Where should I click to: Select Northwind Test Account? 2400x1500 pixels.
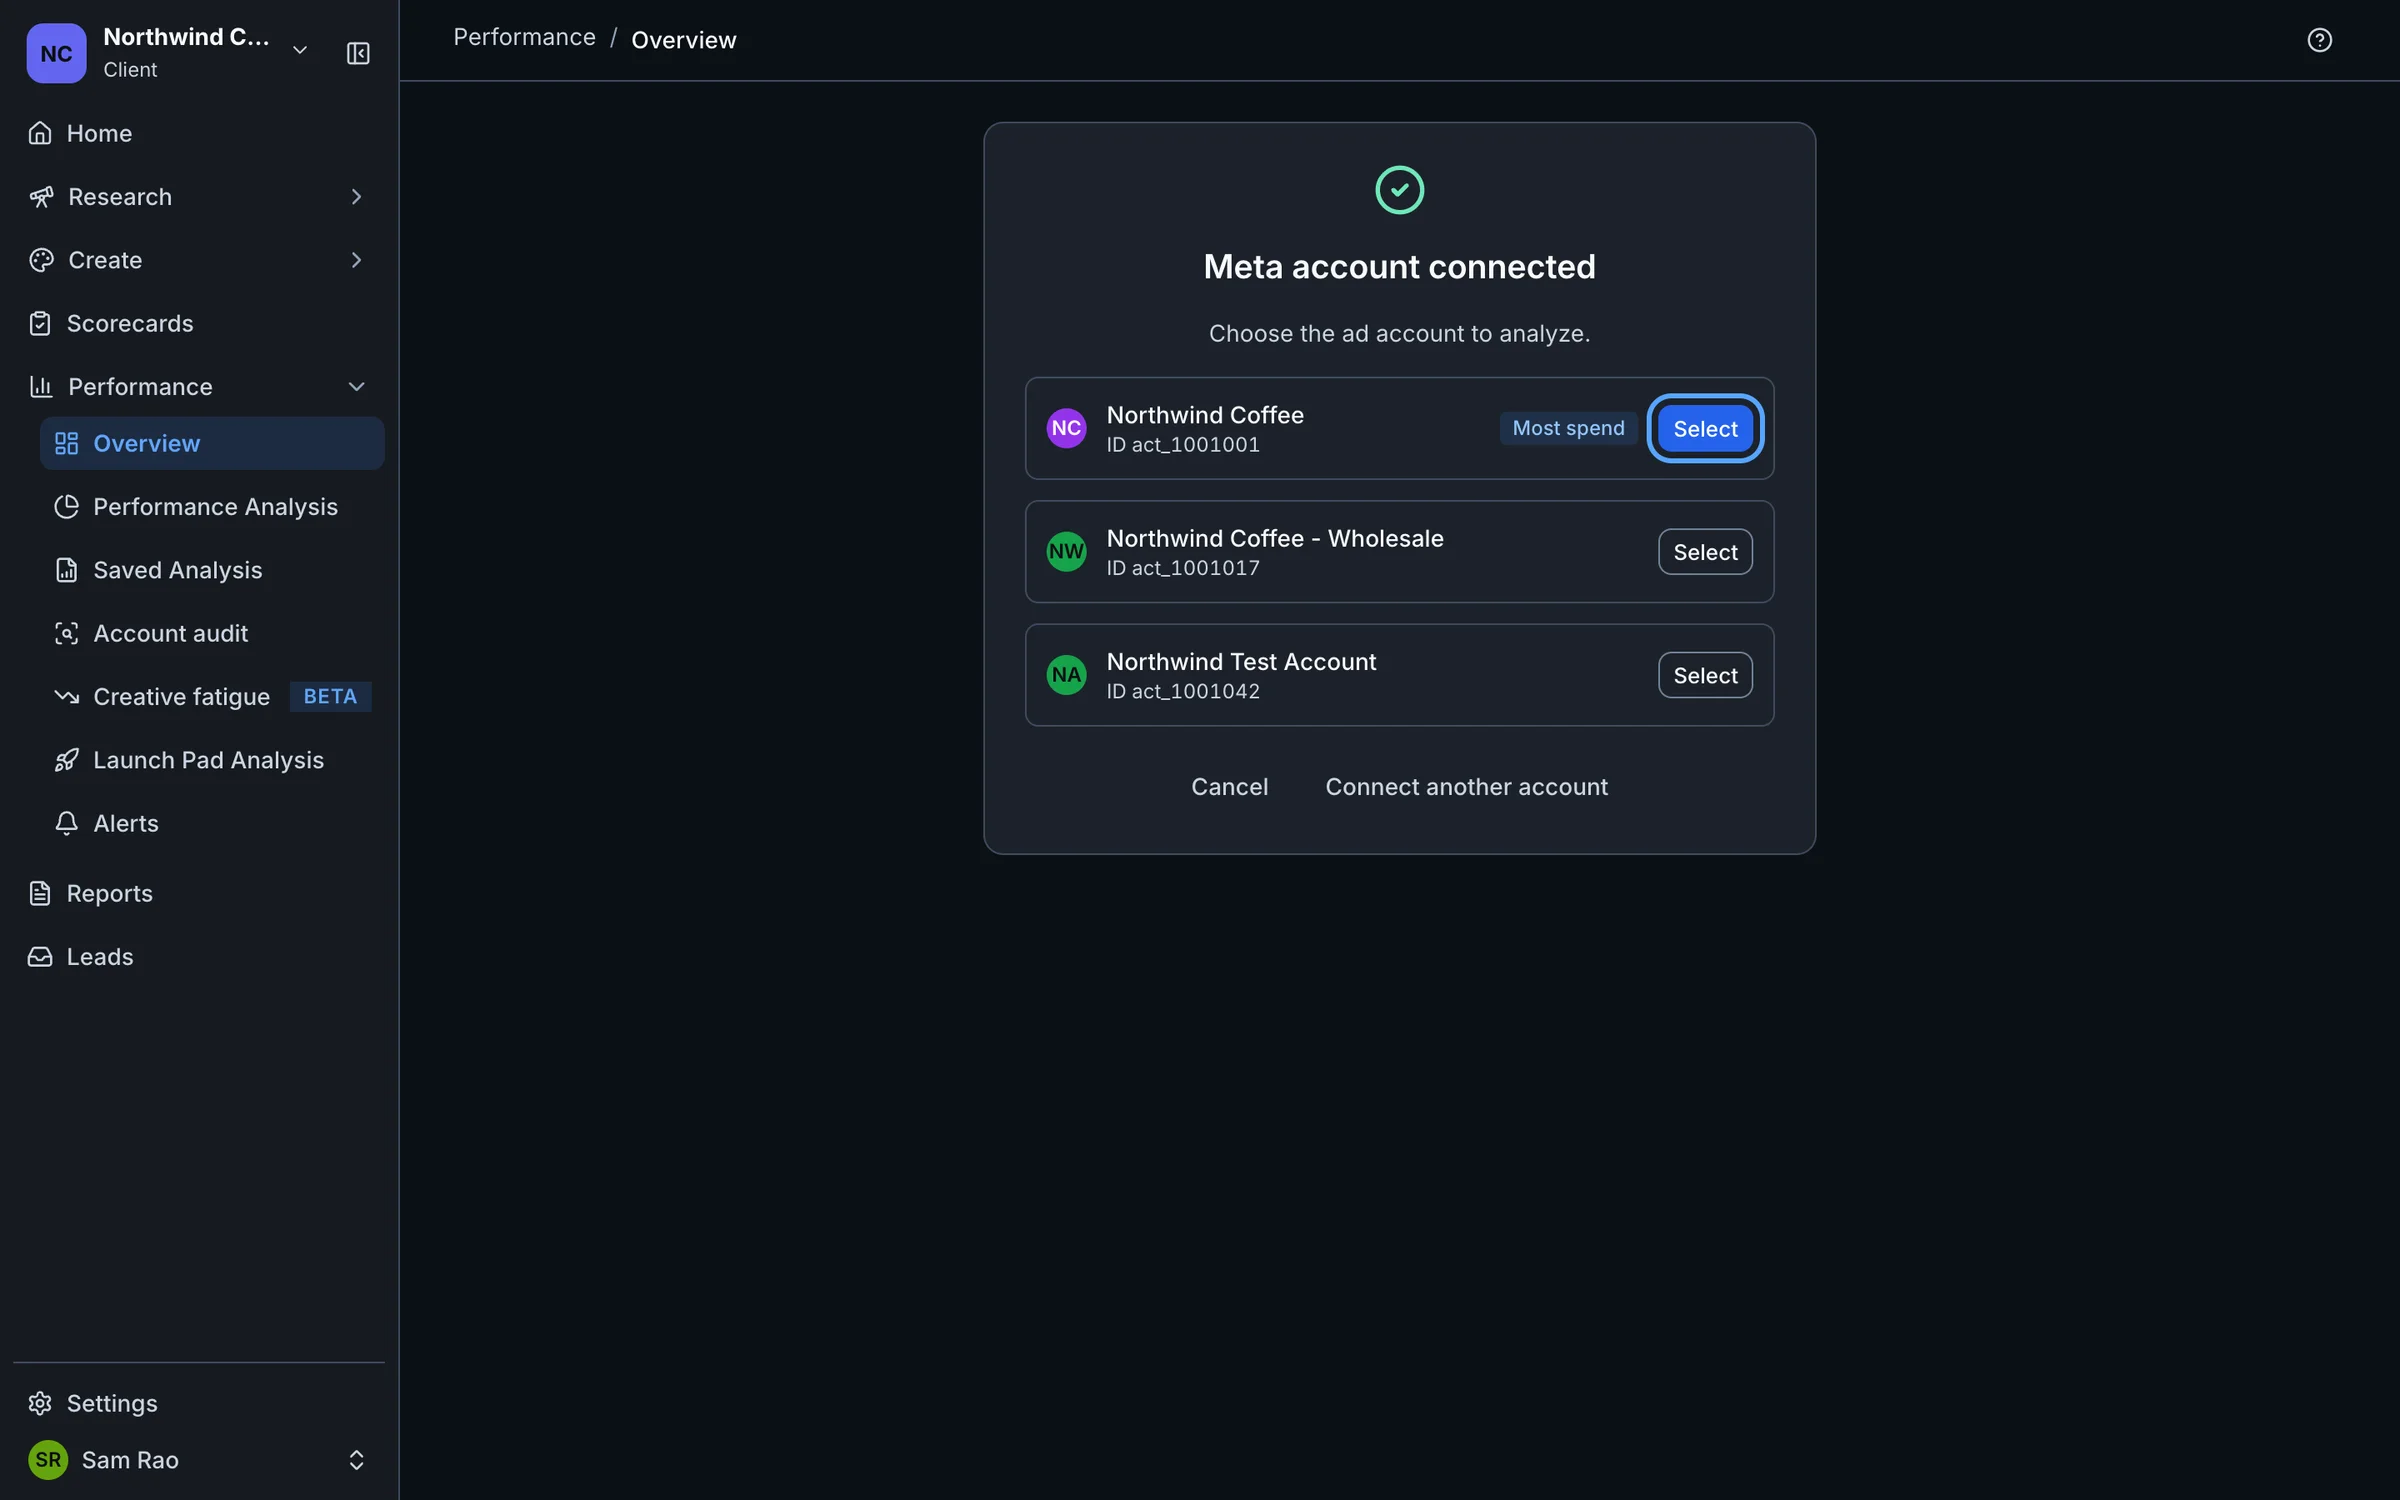[x=1705, y=675]
